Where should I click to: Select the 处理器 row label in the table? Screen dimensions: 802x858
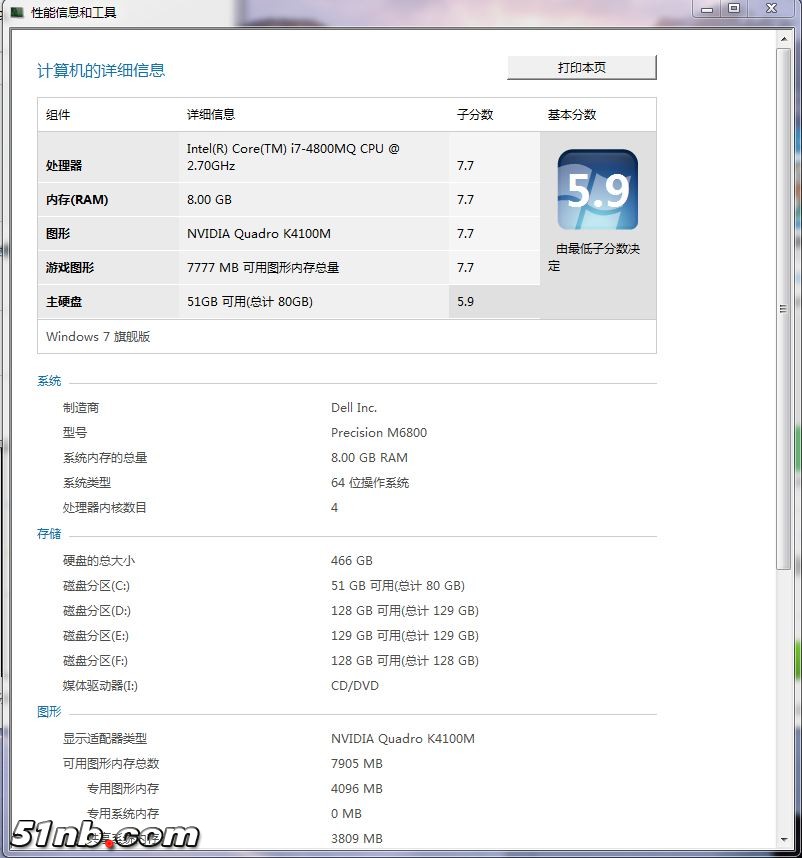pos(64,166)
